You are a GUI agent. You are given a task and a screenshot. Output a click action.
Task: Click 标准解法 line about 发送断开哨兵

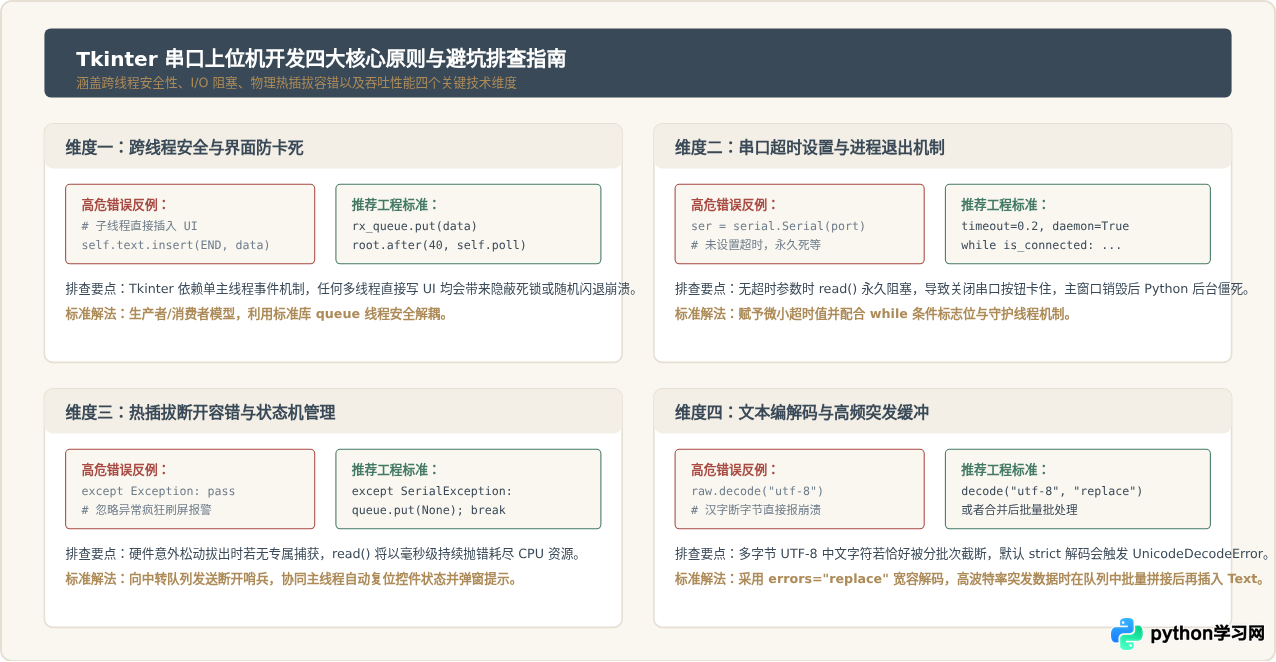click(x=292, y=579)
